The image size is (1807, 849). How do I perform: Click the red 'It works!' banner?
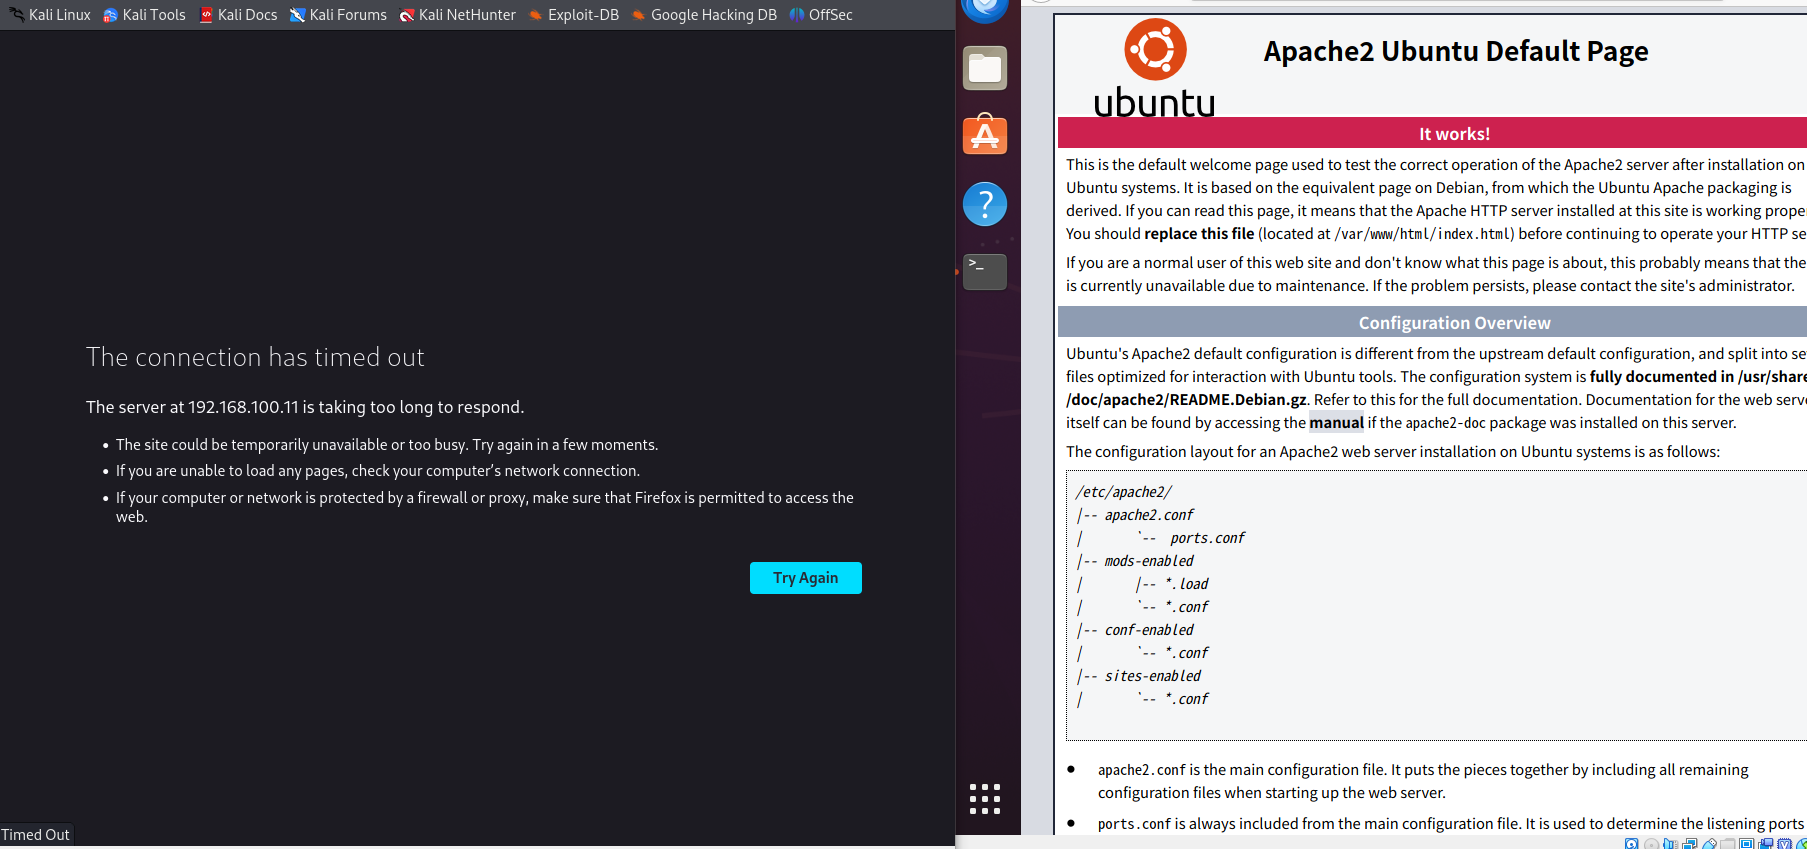pos(1432,133)
